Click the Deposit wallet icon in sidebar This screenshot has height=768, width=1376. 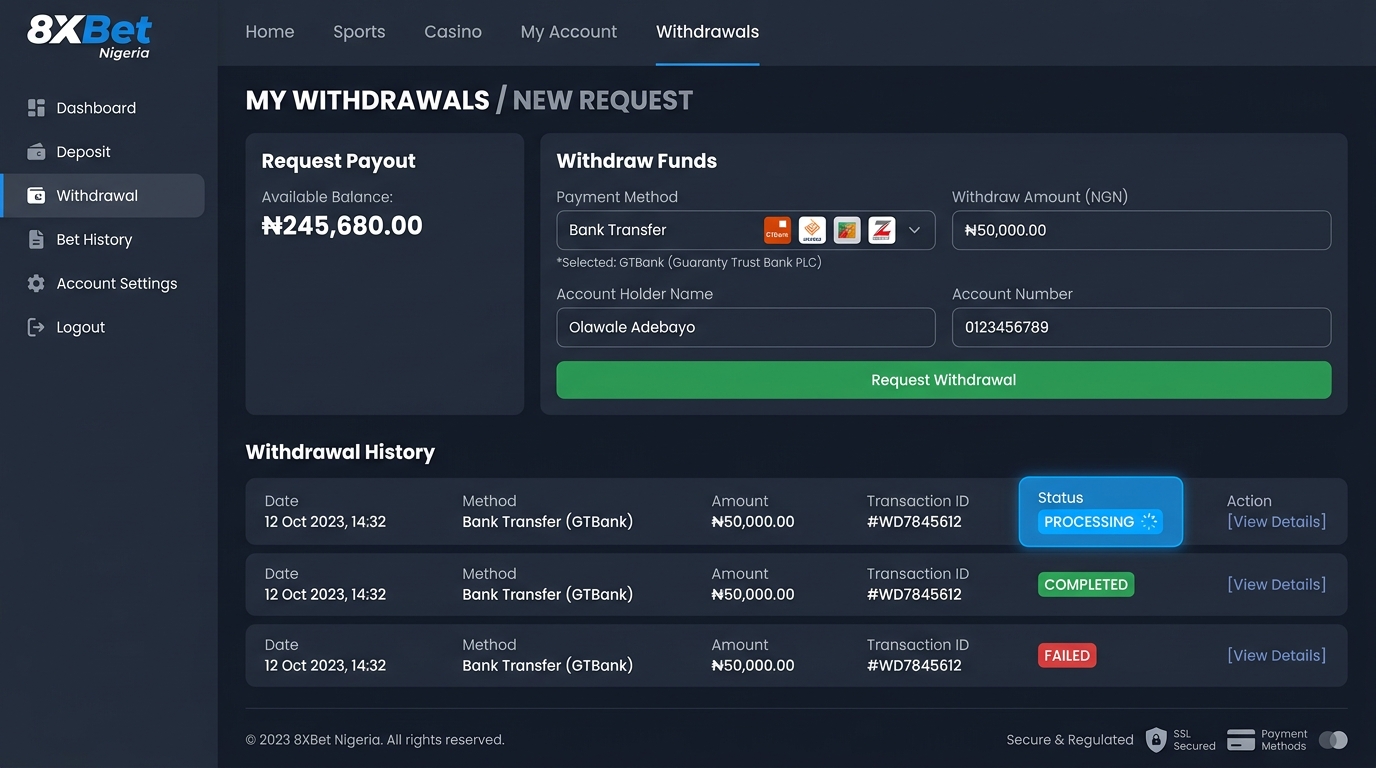click(x=37, y=152)
